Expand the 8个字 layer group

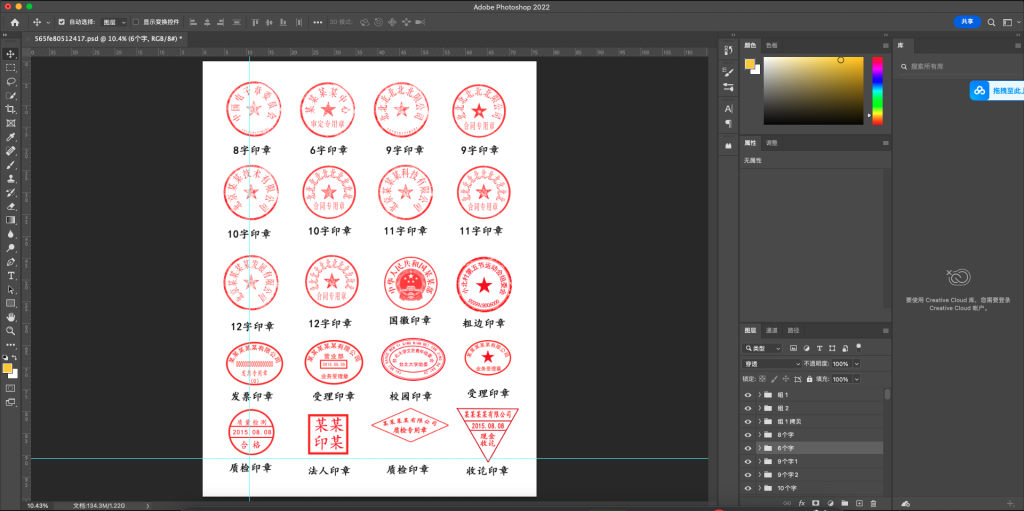760,435
